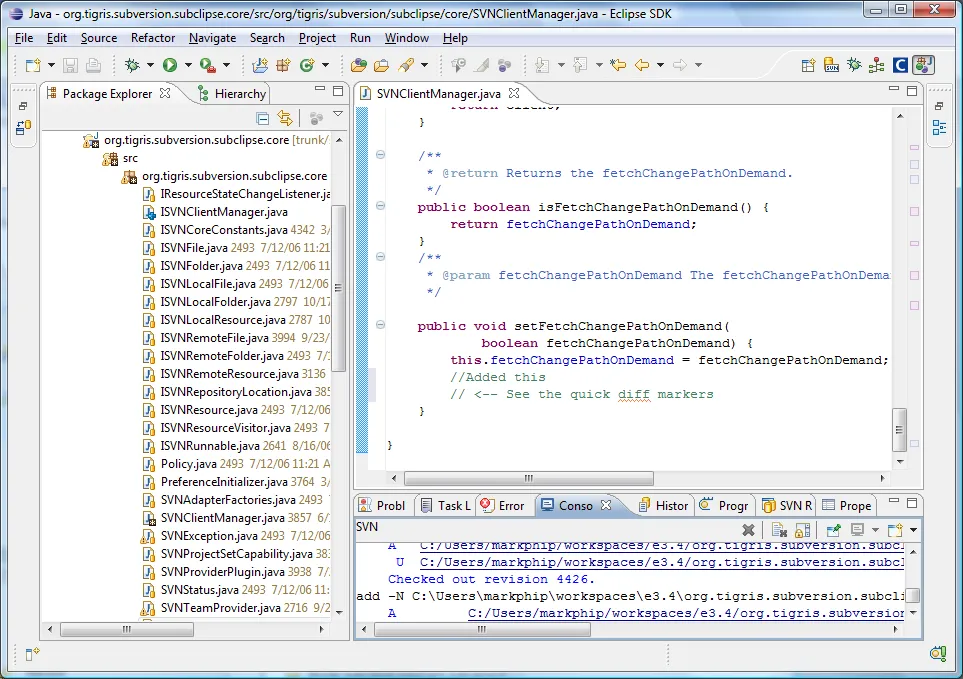Click the Run button in the toolbar
The height and width of the screenshot is (679, 963).
(170, 65)
